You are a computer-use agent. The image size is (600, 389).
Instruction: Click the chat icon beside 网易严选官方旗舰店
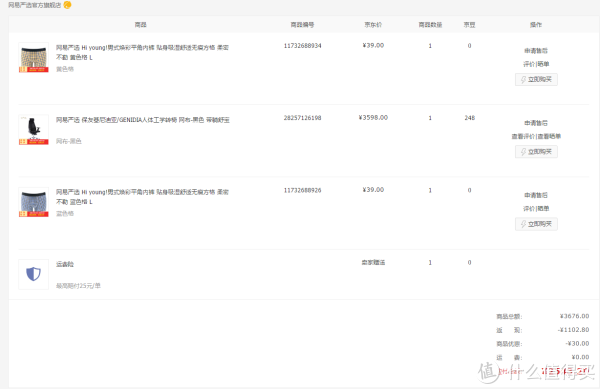(67, 5)
